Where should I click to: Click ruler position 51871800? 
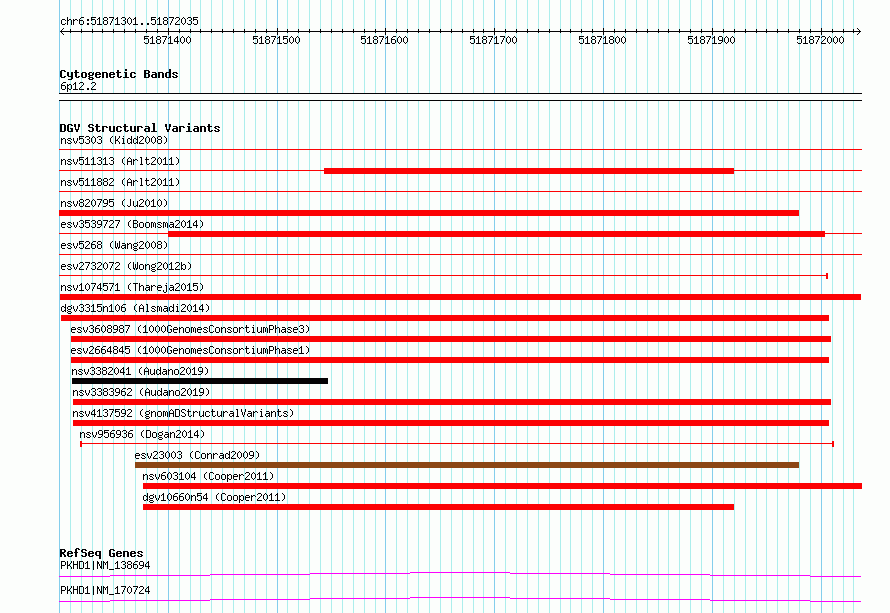pos(602,40)
